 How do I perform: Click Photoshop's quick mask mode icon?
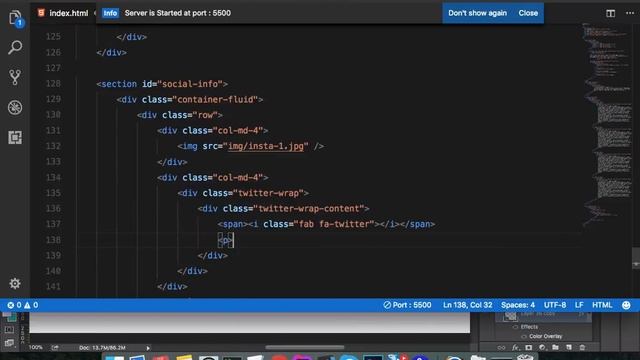[9, 329]
